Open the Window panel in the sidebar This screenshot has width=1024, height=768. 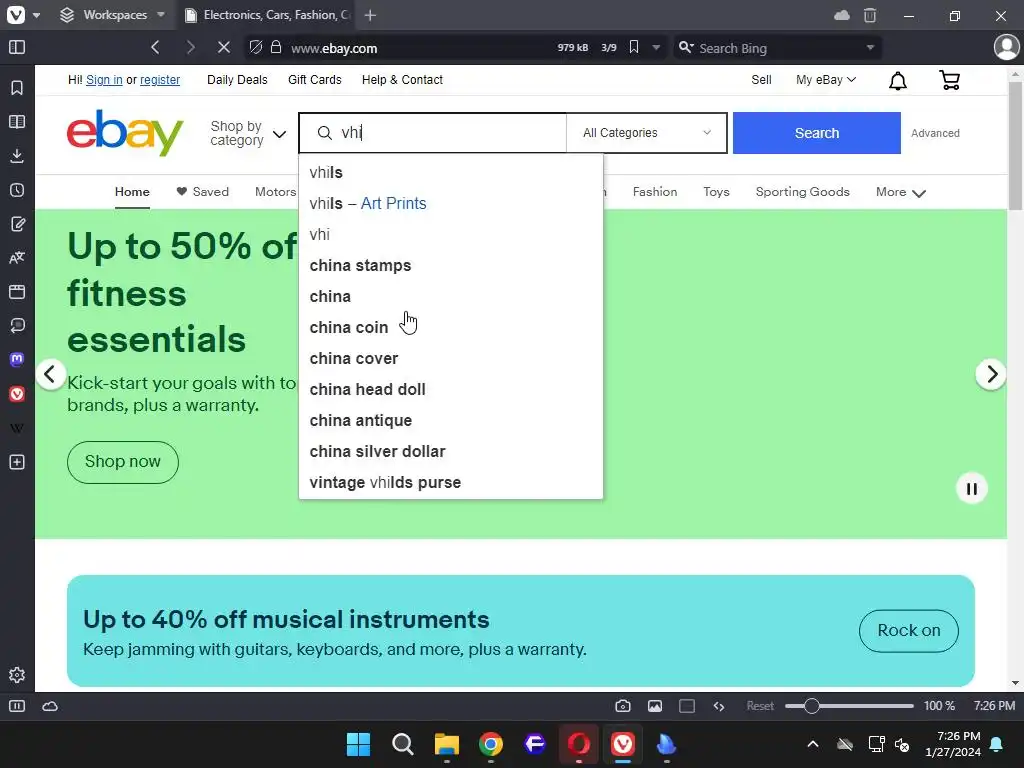click(x=17, y=291)
